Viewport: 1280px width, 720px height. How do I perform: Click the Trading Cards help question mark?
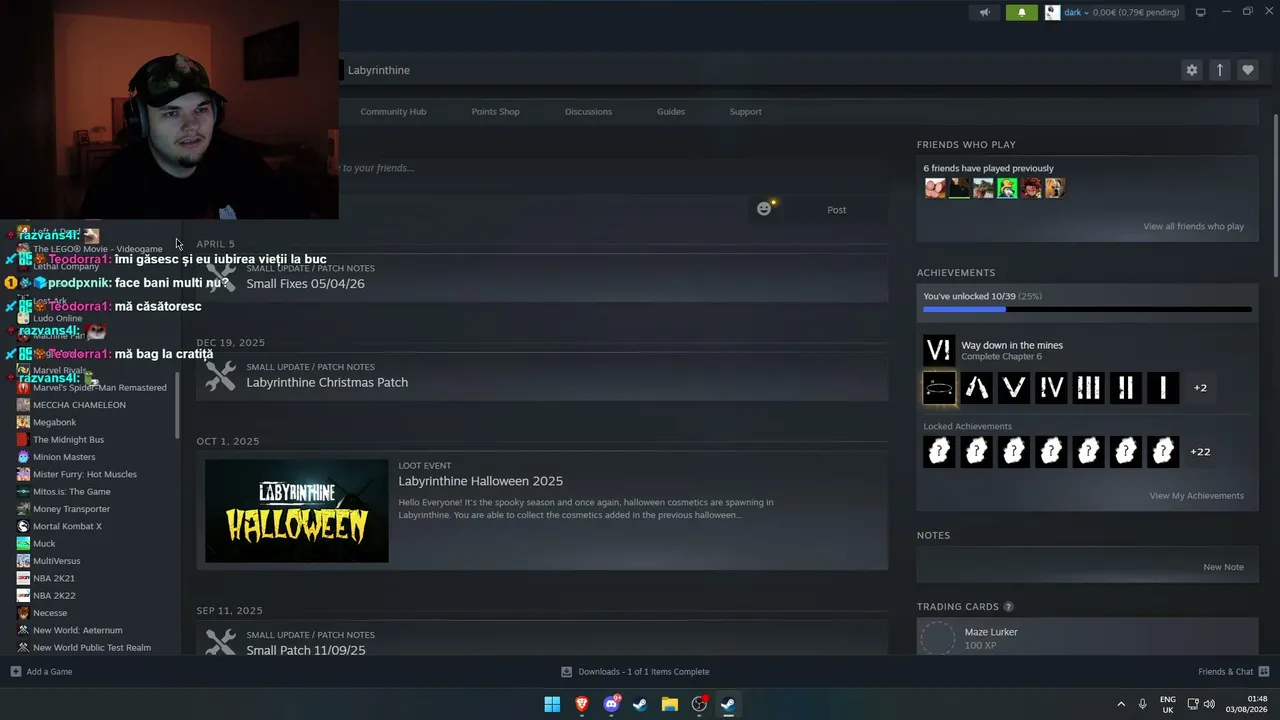click(x=1008, y=607)
